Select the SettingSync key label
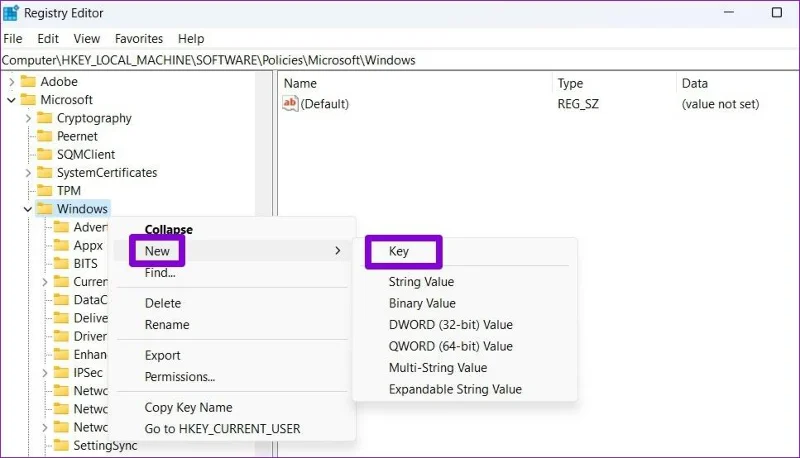 tap(105, 445)
